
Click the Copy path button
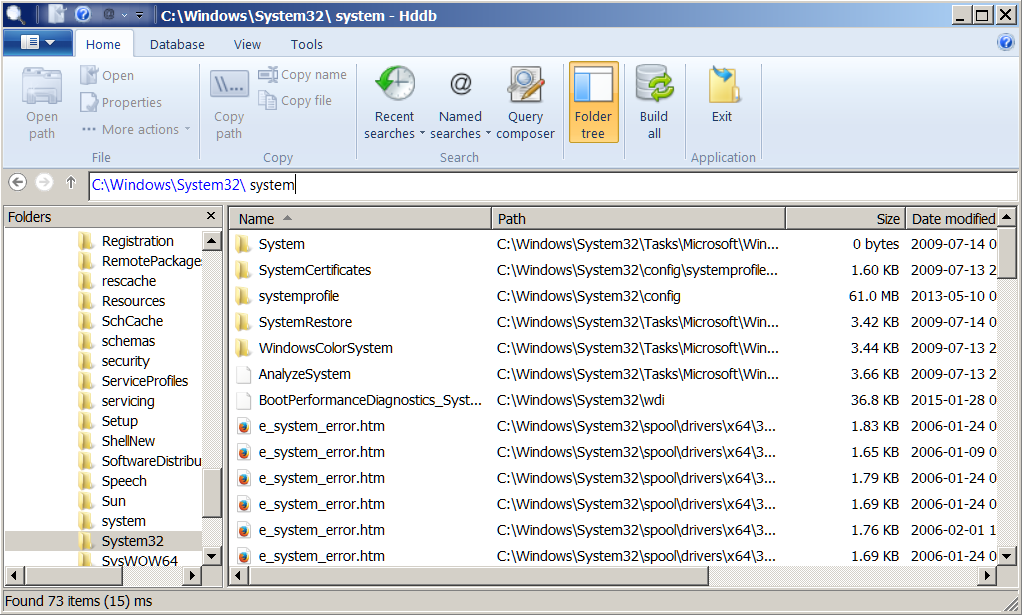229,102
